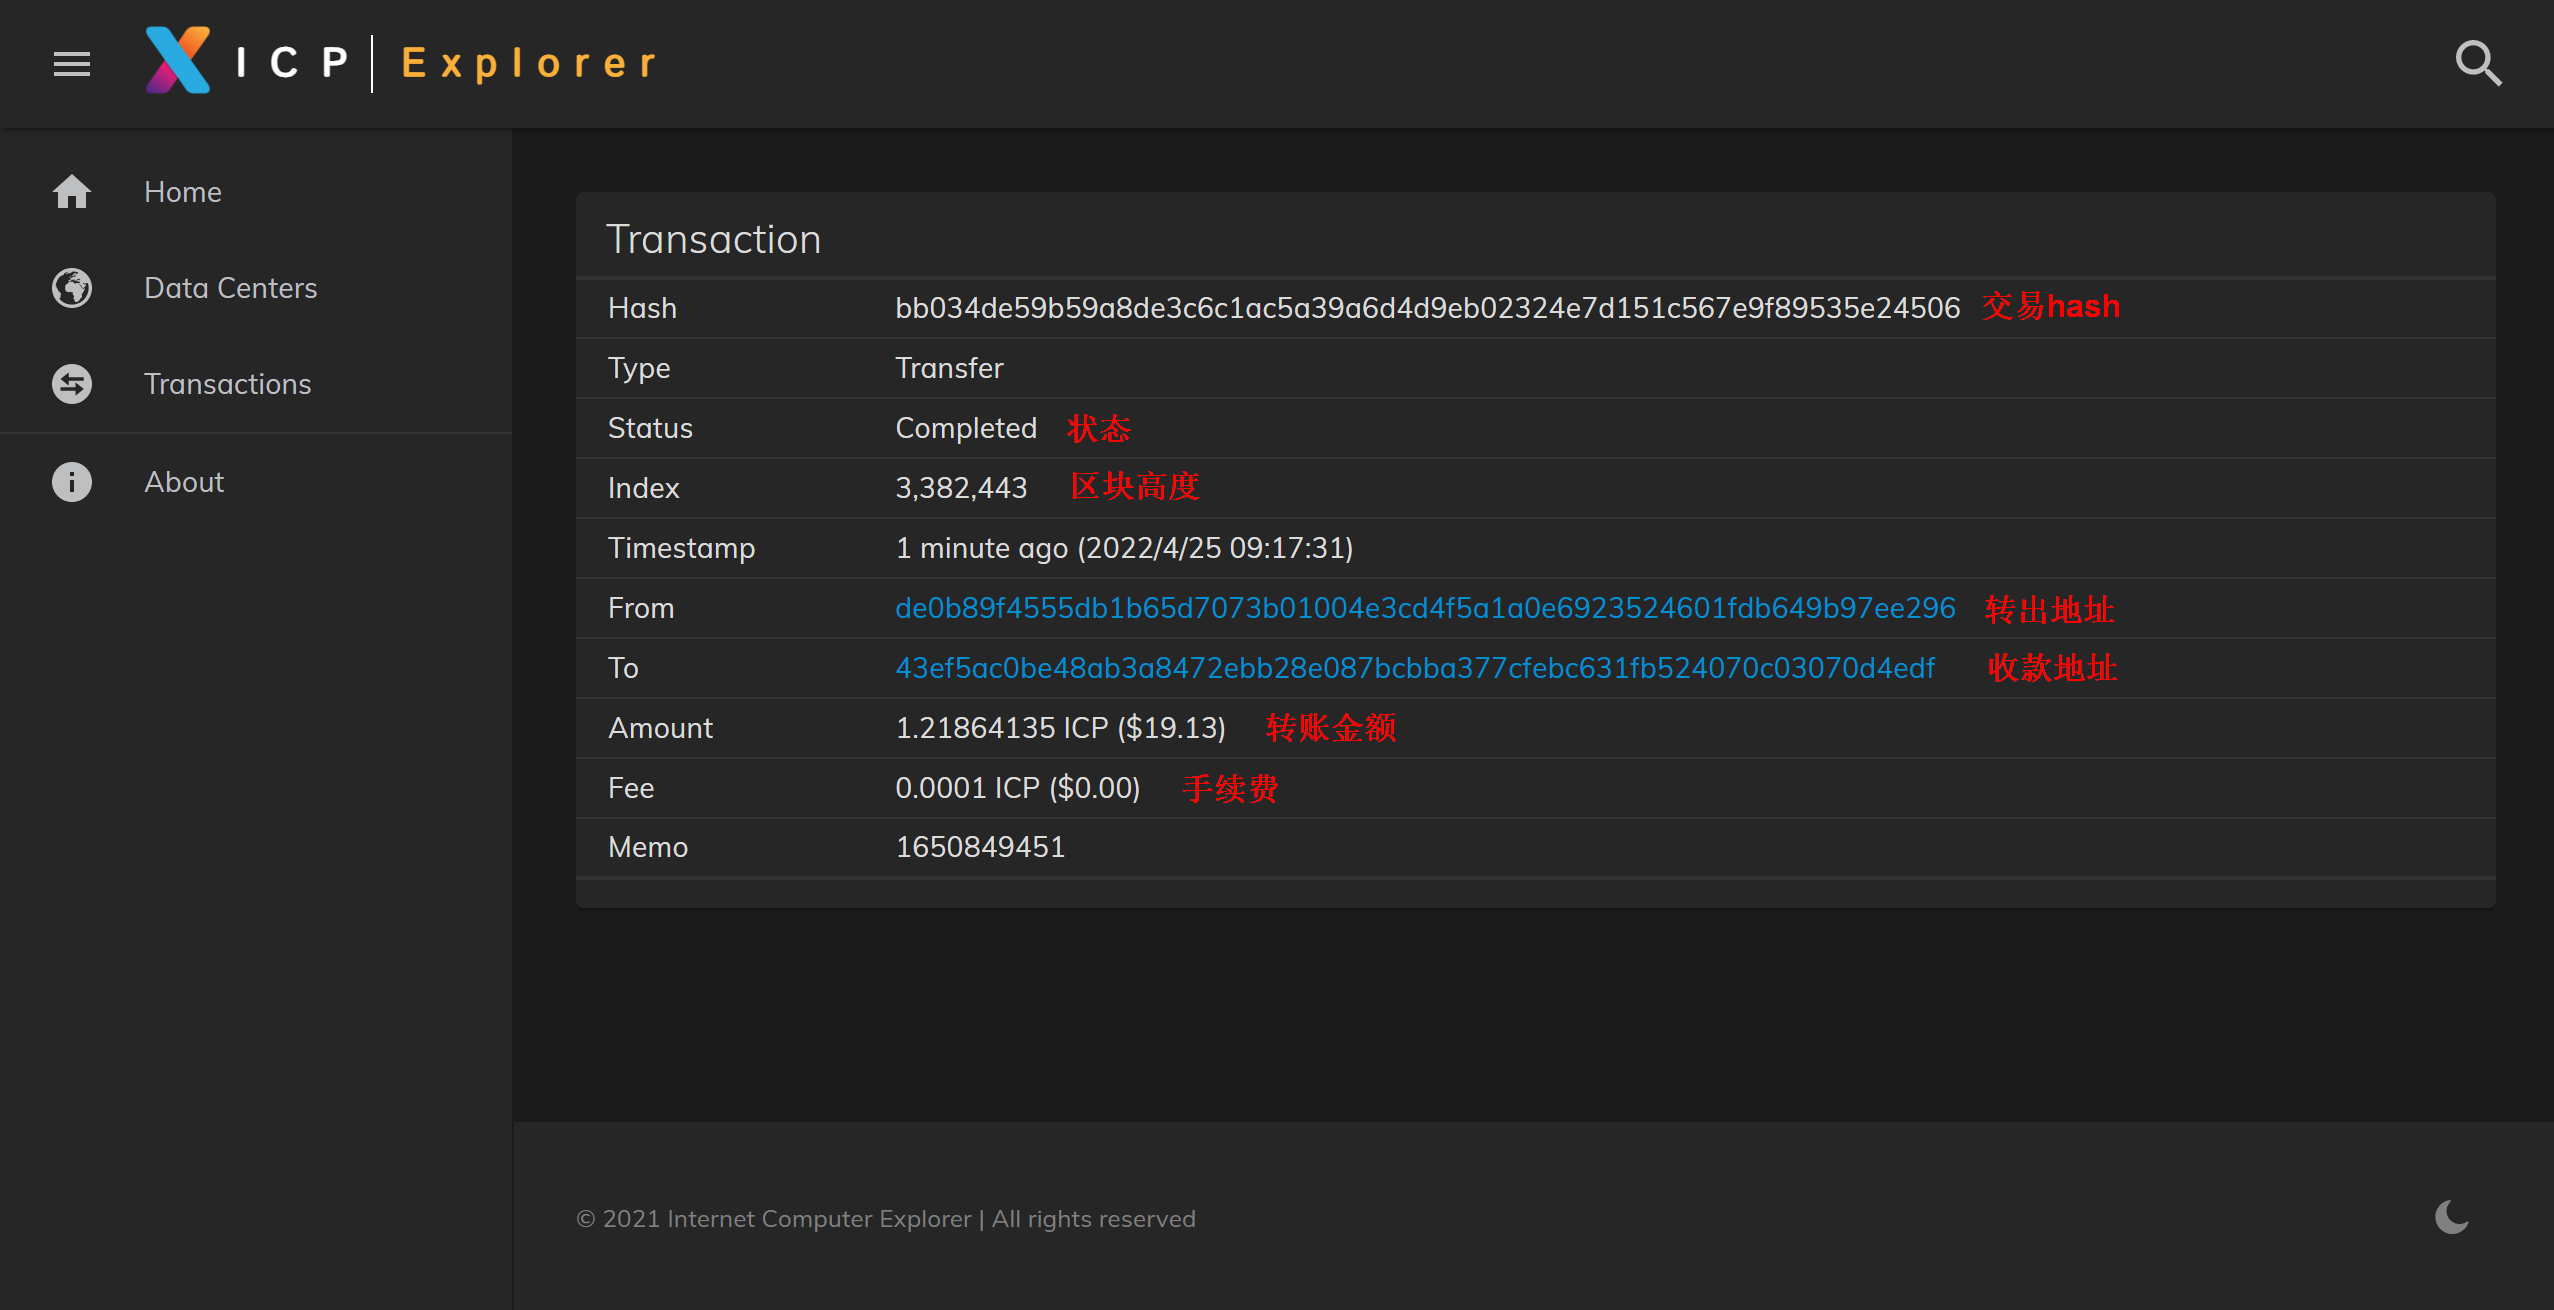The height and width of the screenshot is (1310, 2554).
Task: Toggle dark mode with moon icon
Action: [2451, 1217]
